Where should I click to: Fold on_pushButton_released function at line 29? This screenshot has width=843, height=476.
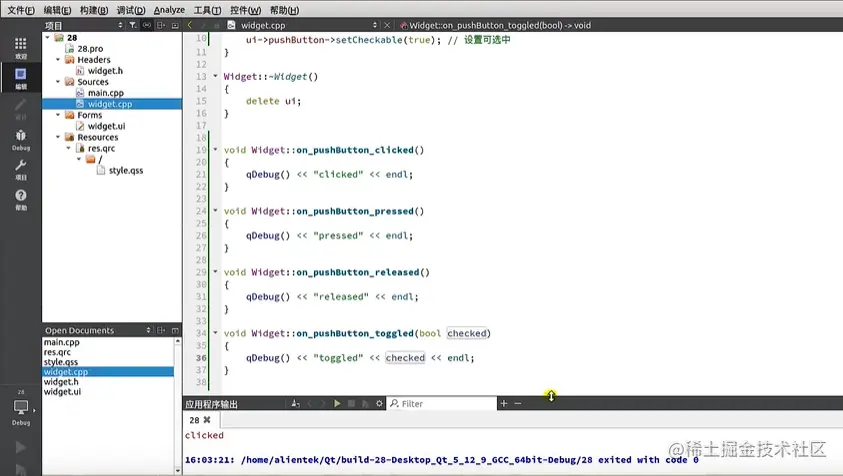pos(215,272)
